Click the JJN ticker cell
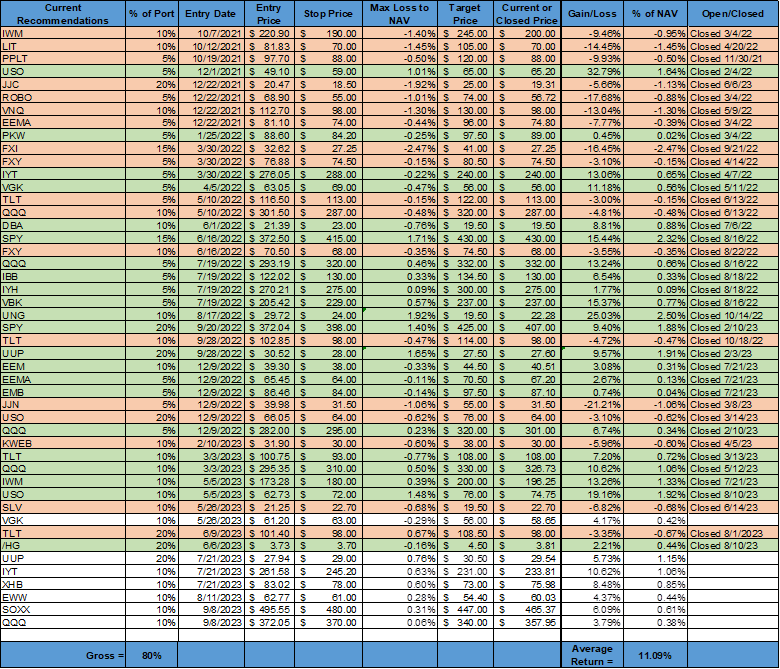 pyautogui.click(x=63, y=405)
